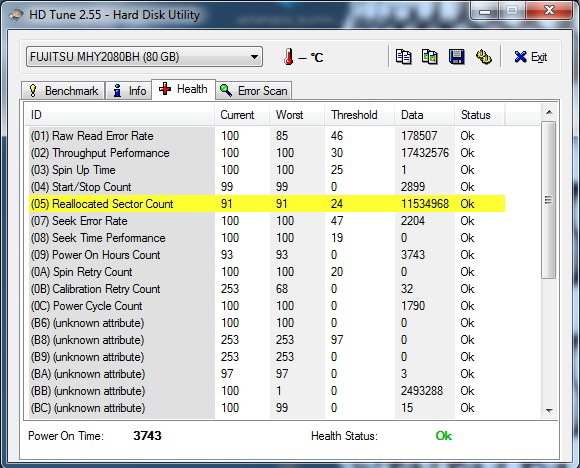Minimize the HD Tune window
The width and height of the screenshot is (580, 468).
485,11
